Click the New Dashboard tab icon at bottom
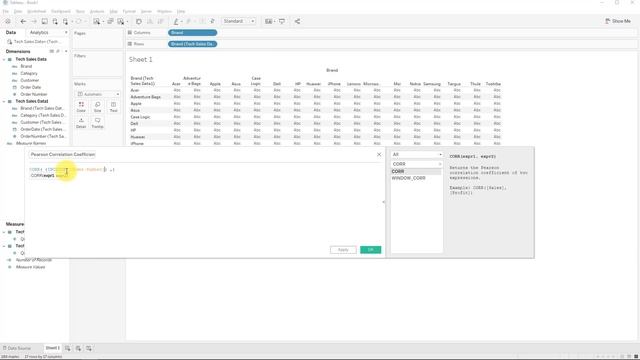 tap(78, 348)
